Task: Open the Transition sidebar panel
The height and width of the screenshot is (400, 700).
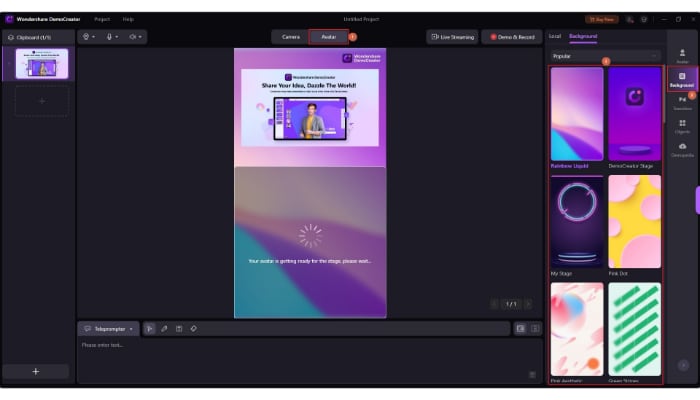Action: [x=682, y=103]
